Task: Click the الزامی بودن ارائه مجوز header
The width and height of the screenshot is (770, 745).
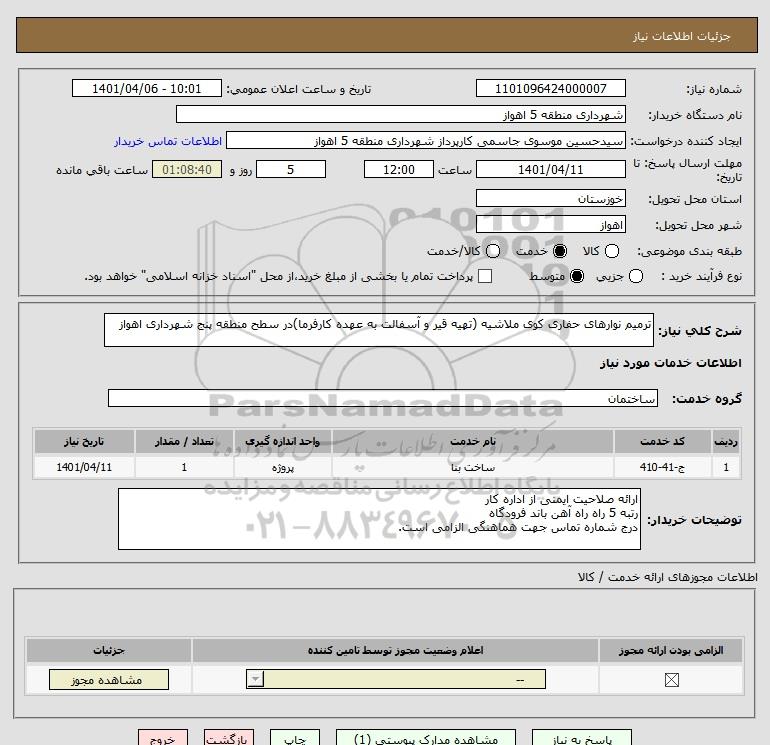Action: coord(671,650)
